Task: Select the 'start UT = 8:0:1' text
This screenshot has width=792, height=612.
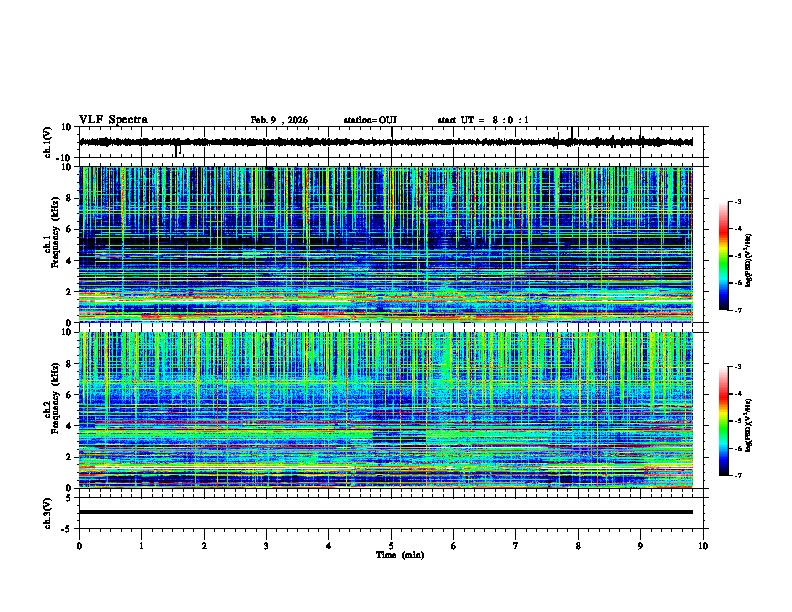Action: pos(483,120)
